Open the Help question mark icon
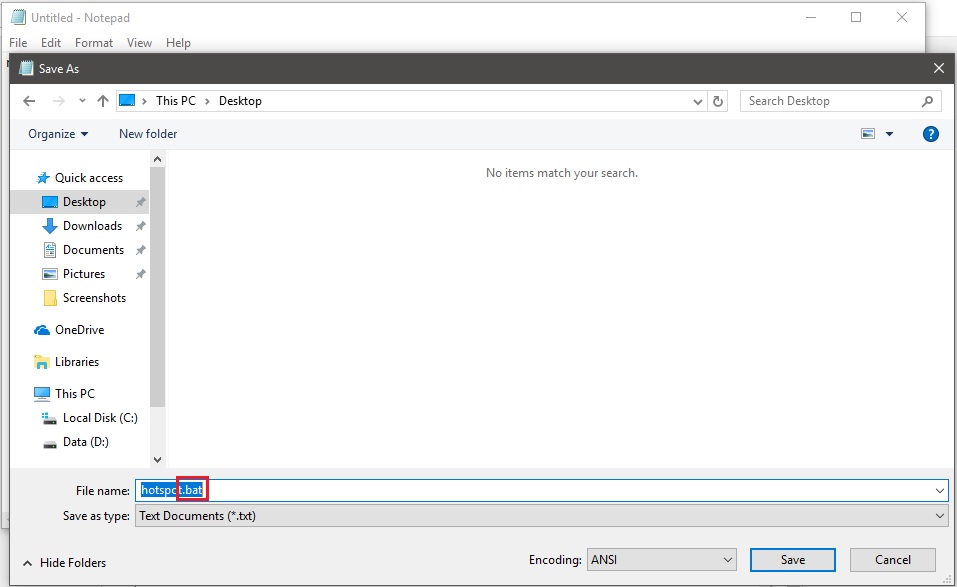Viewport: 957px width, 587px height. click(x=931, y=133)
